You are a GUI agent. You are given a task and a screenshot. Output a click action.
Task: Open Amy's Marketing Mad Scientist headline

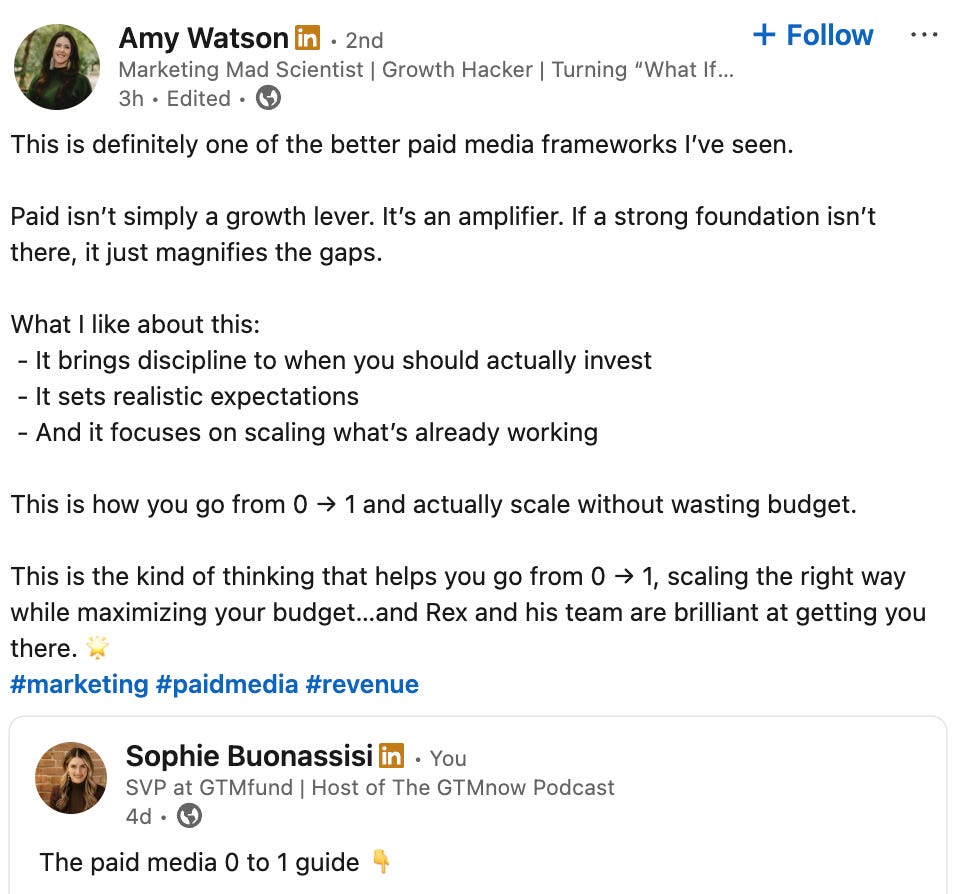click(x=426, y=70)
